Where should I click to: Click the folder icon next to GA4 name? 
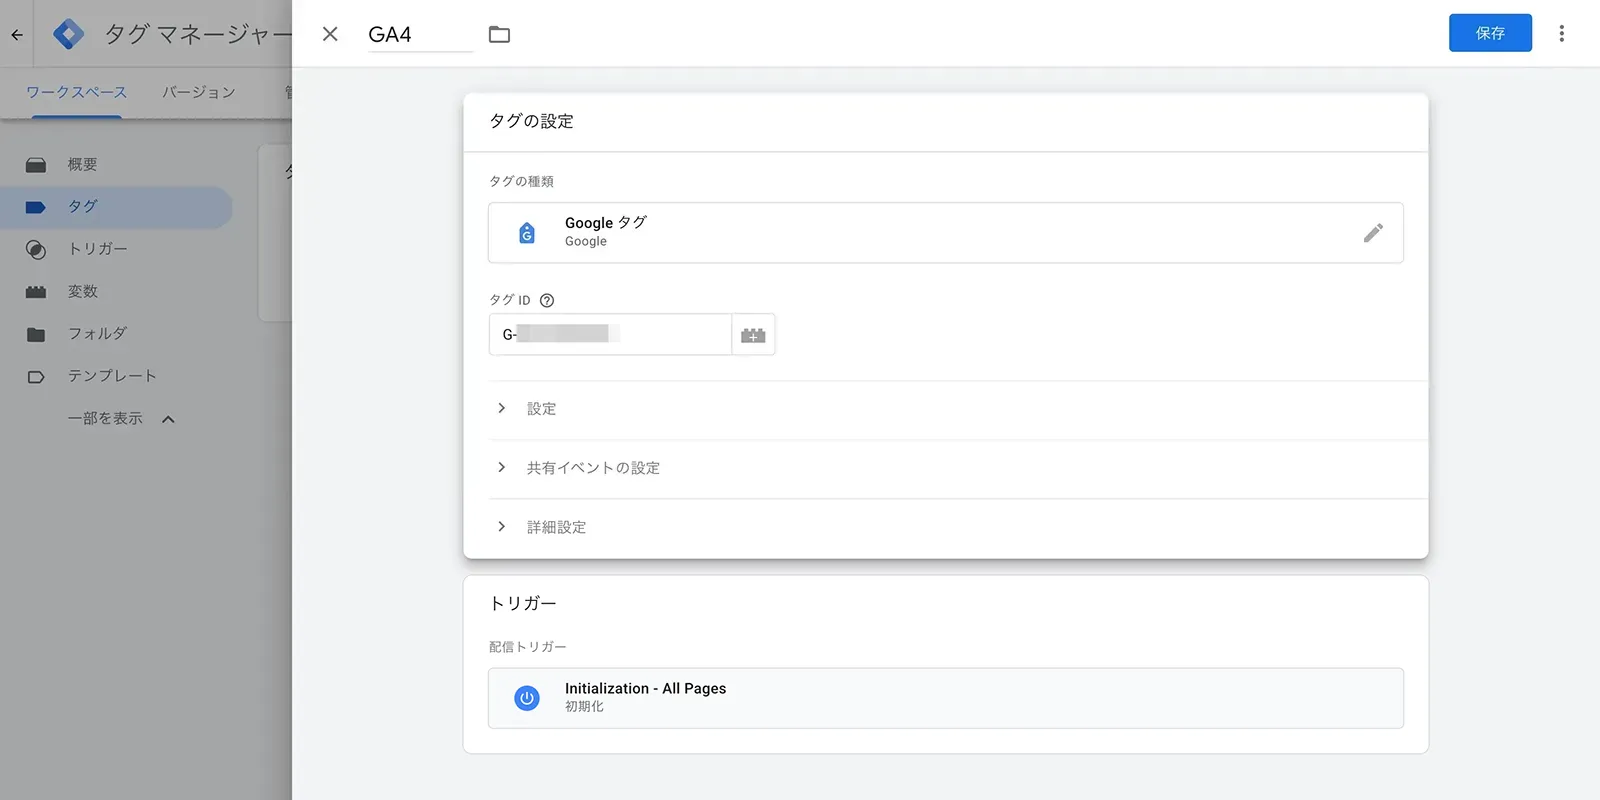pyautogui.click(x=499, y=35)
